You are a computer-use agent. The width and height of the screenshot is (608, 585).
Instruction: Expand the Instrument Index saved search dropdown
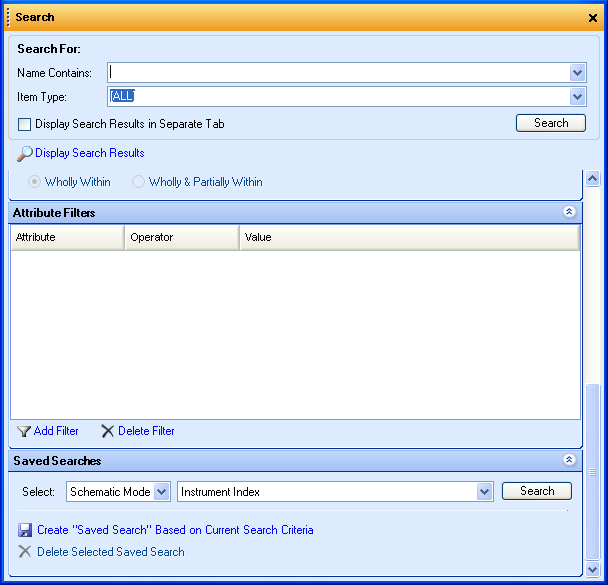(x=485, y=491)
